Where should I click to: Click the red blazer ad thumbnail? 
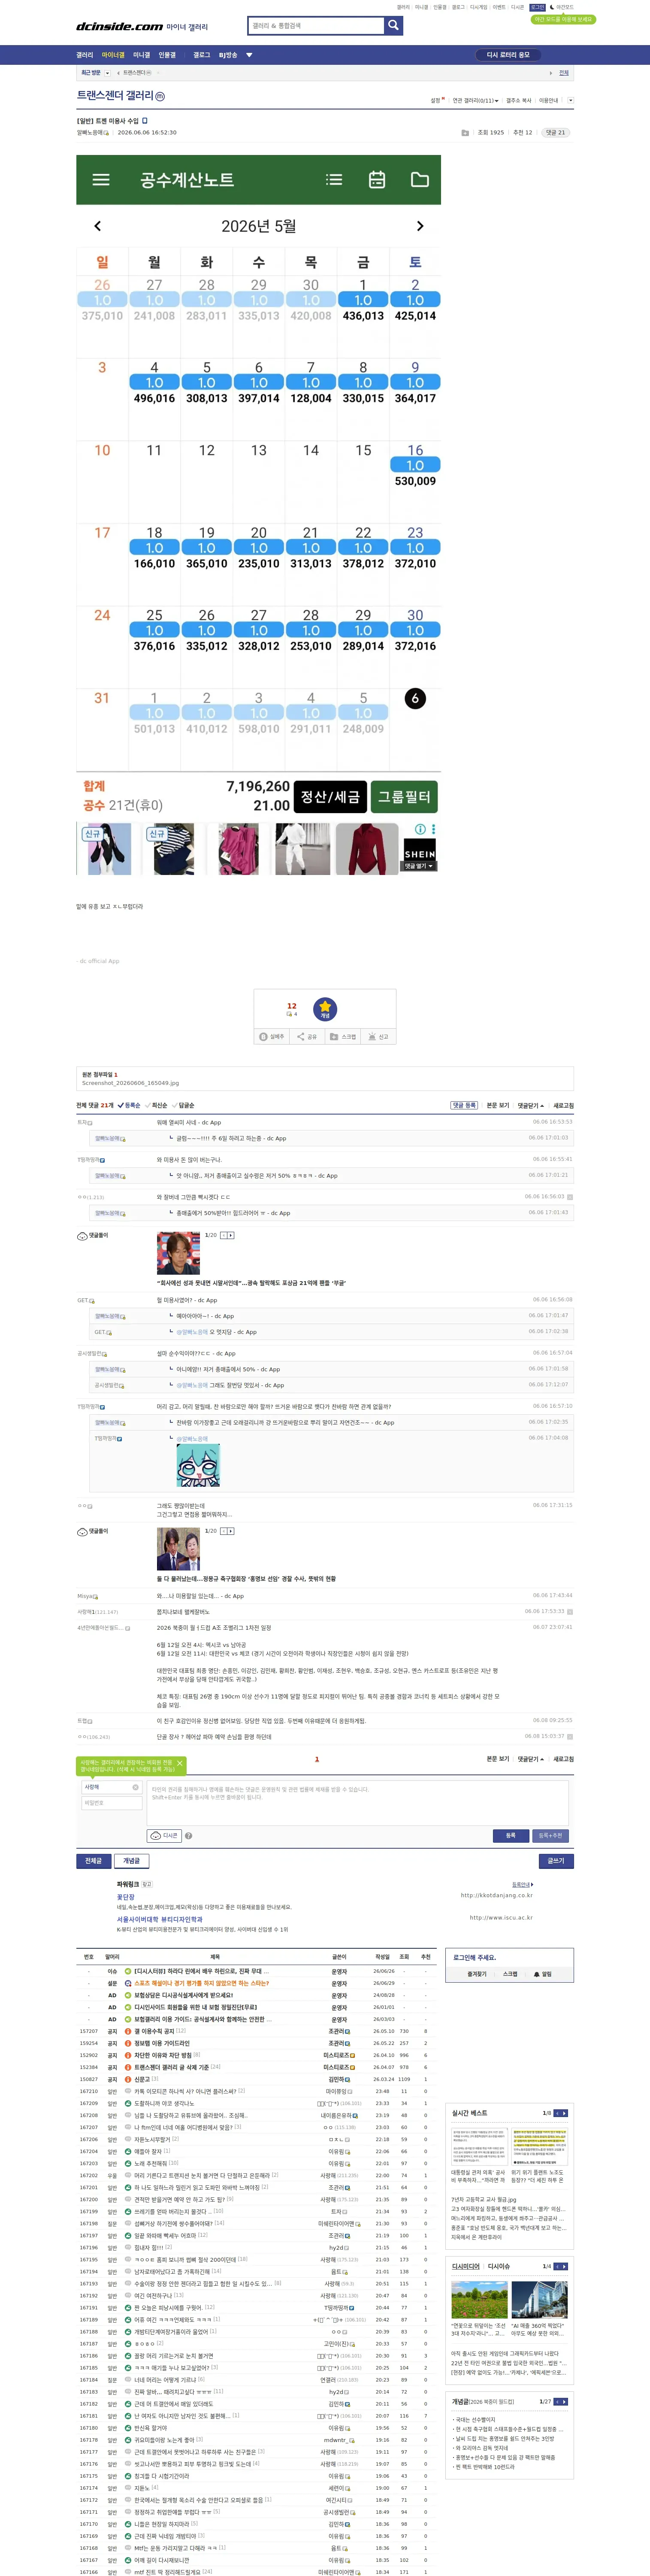pyautogui.click(x=367, y=849)
